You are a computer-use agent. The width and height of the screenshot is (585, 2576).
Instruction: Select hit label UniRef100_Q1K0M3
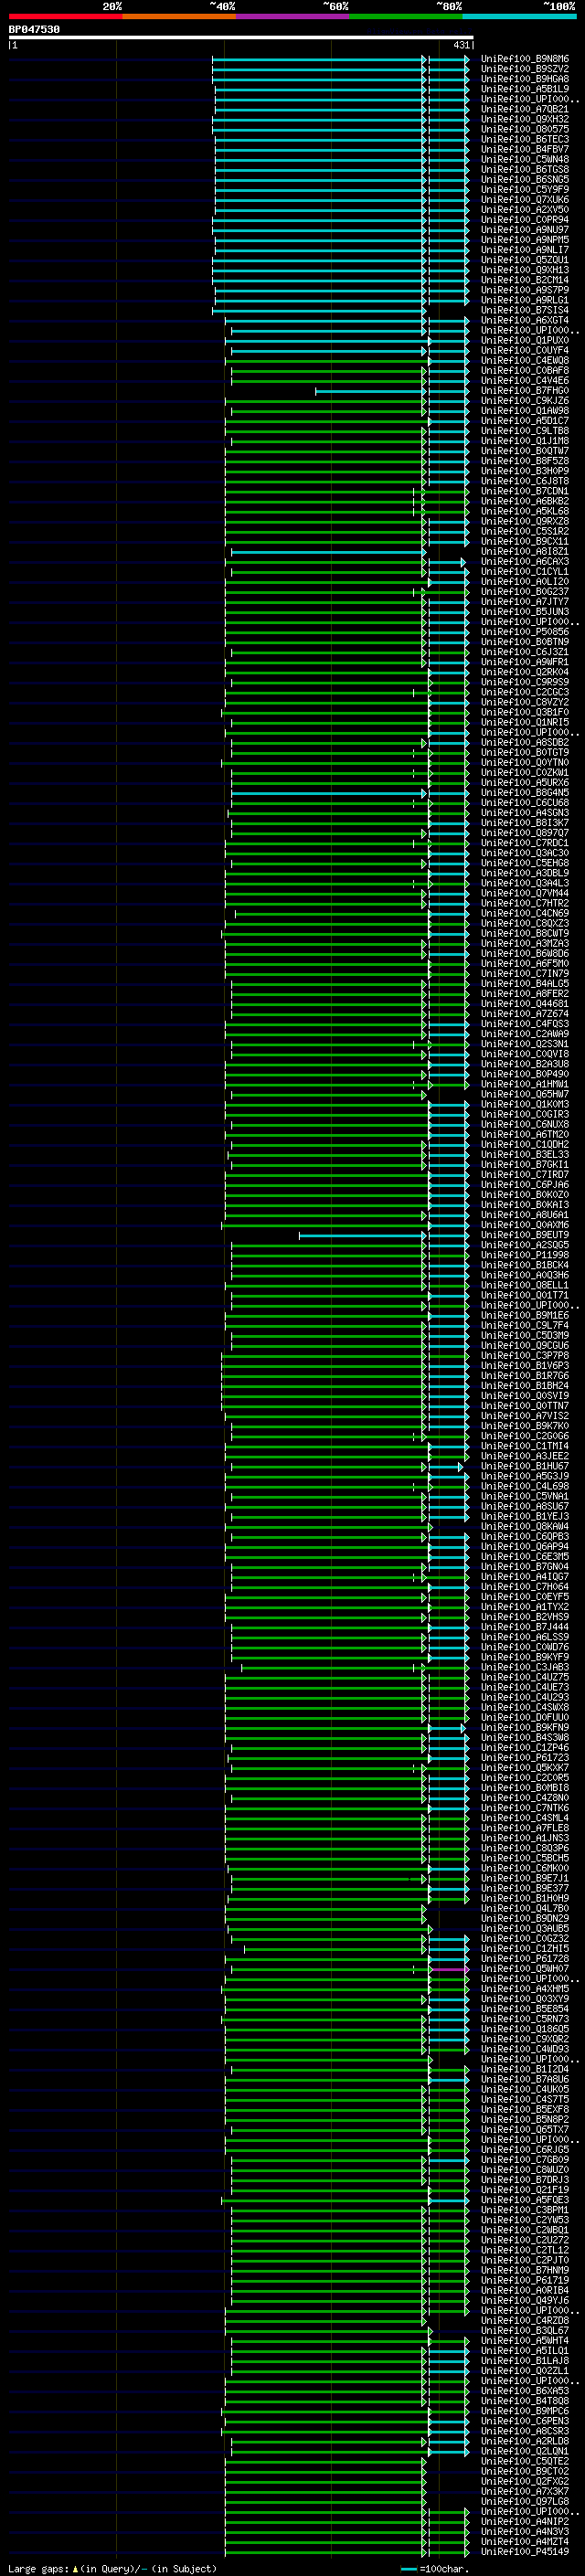click(525, 1104)
